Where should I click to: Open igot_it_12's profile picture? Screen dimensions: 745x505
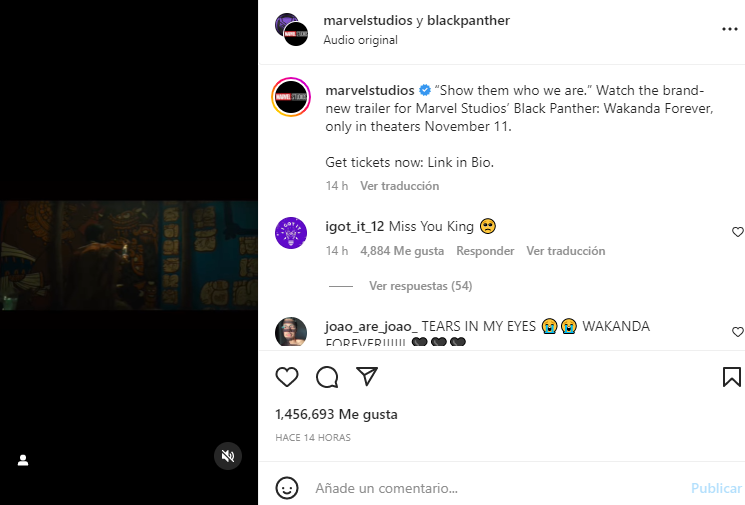tap(291, 233)
